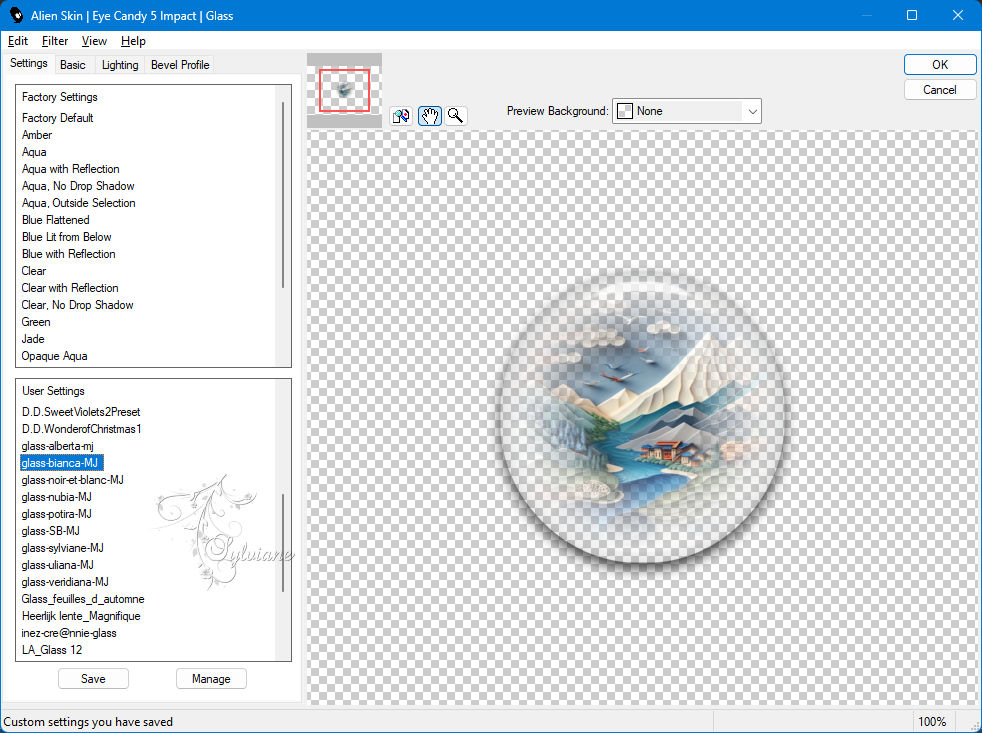Select the Opaque Aqua preset
The image size is (982, 733).
pos(54,356)
